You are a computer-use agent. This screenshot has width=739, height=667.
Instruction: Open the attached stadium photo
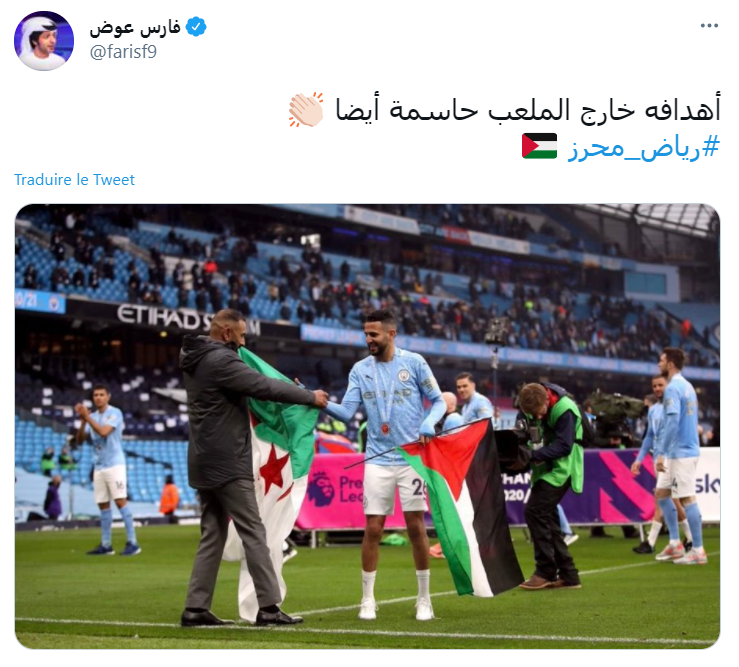(x=367, y=426)
